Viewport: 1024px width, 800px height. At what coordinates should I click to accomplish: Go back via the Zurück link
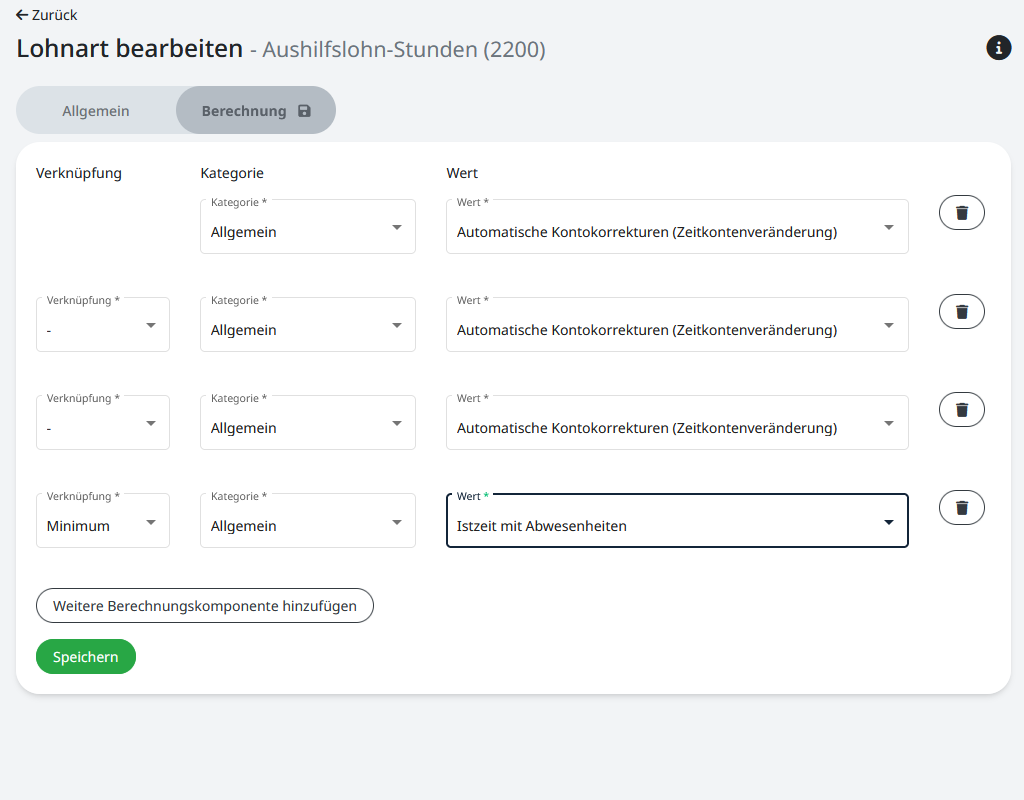[x=54, y=15]
